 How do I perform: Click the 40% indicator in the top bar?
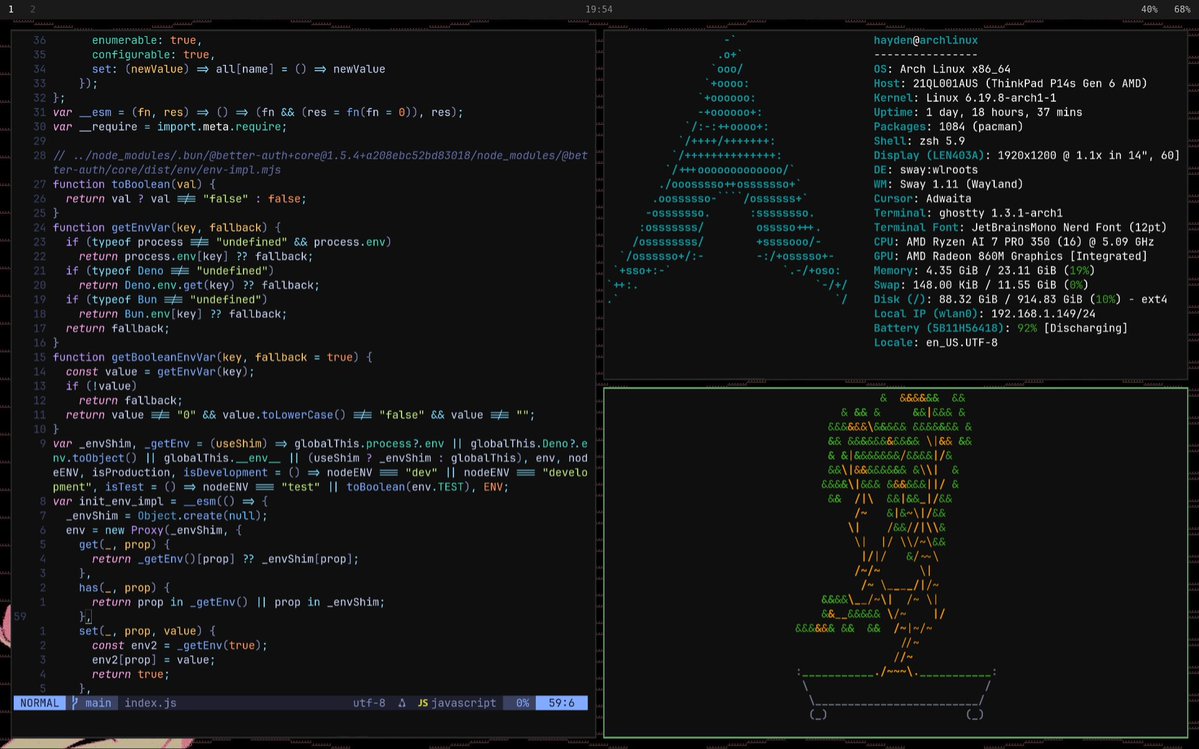pos(1149,9)
